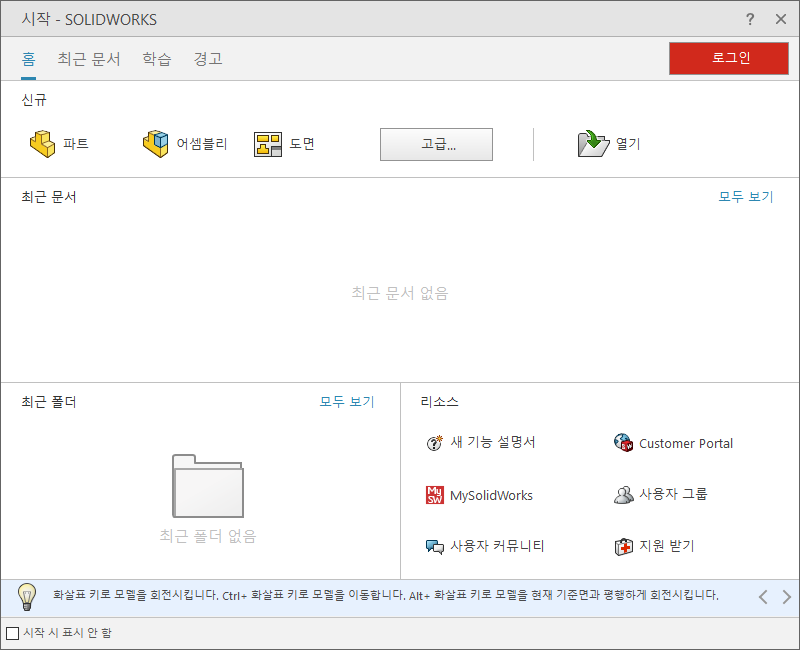Create a new 파트 (Part) document
The width and height of the screenshot is (800, 650).
click(59, 144)
